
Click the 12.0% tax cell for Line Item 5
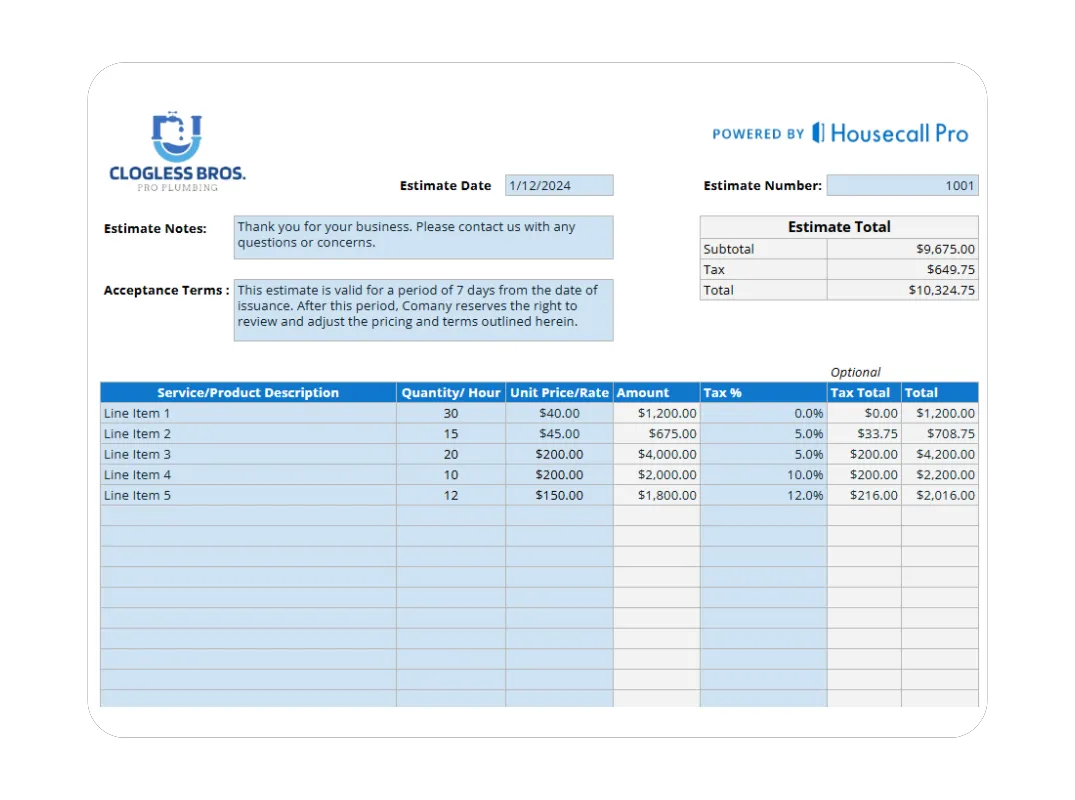(806, 495)
